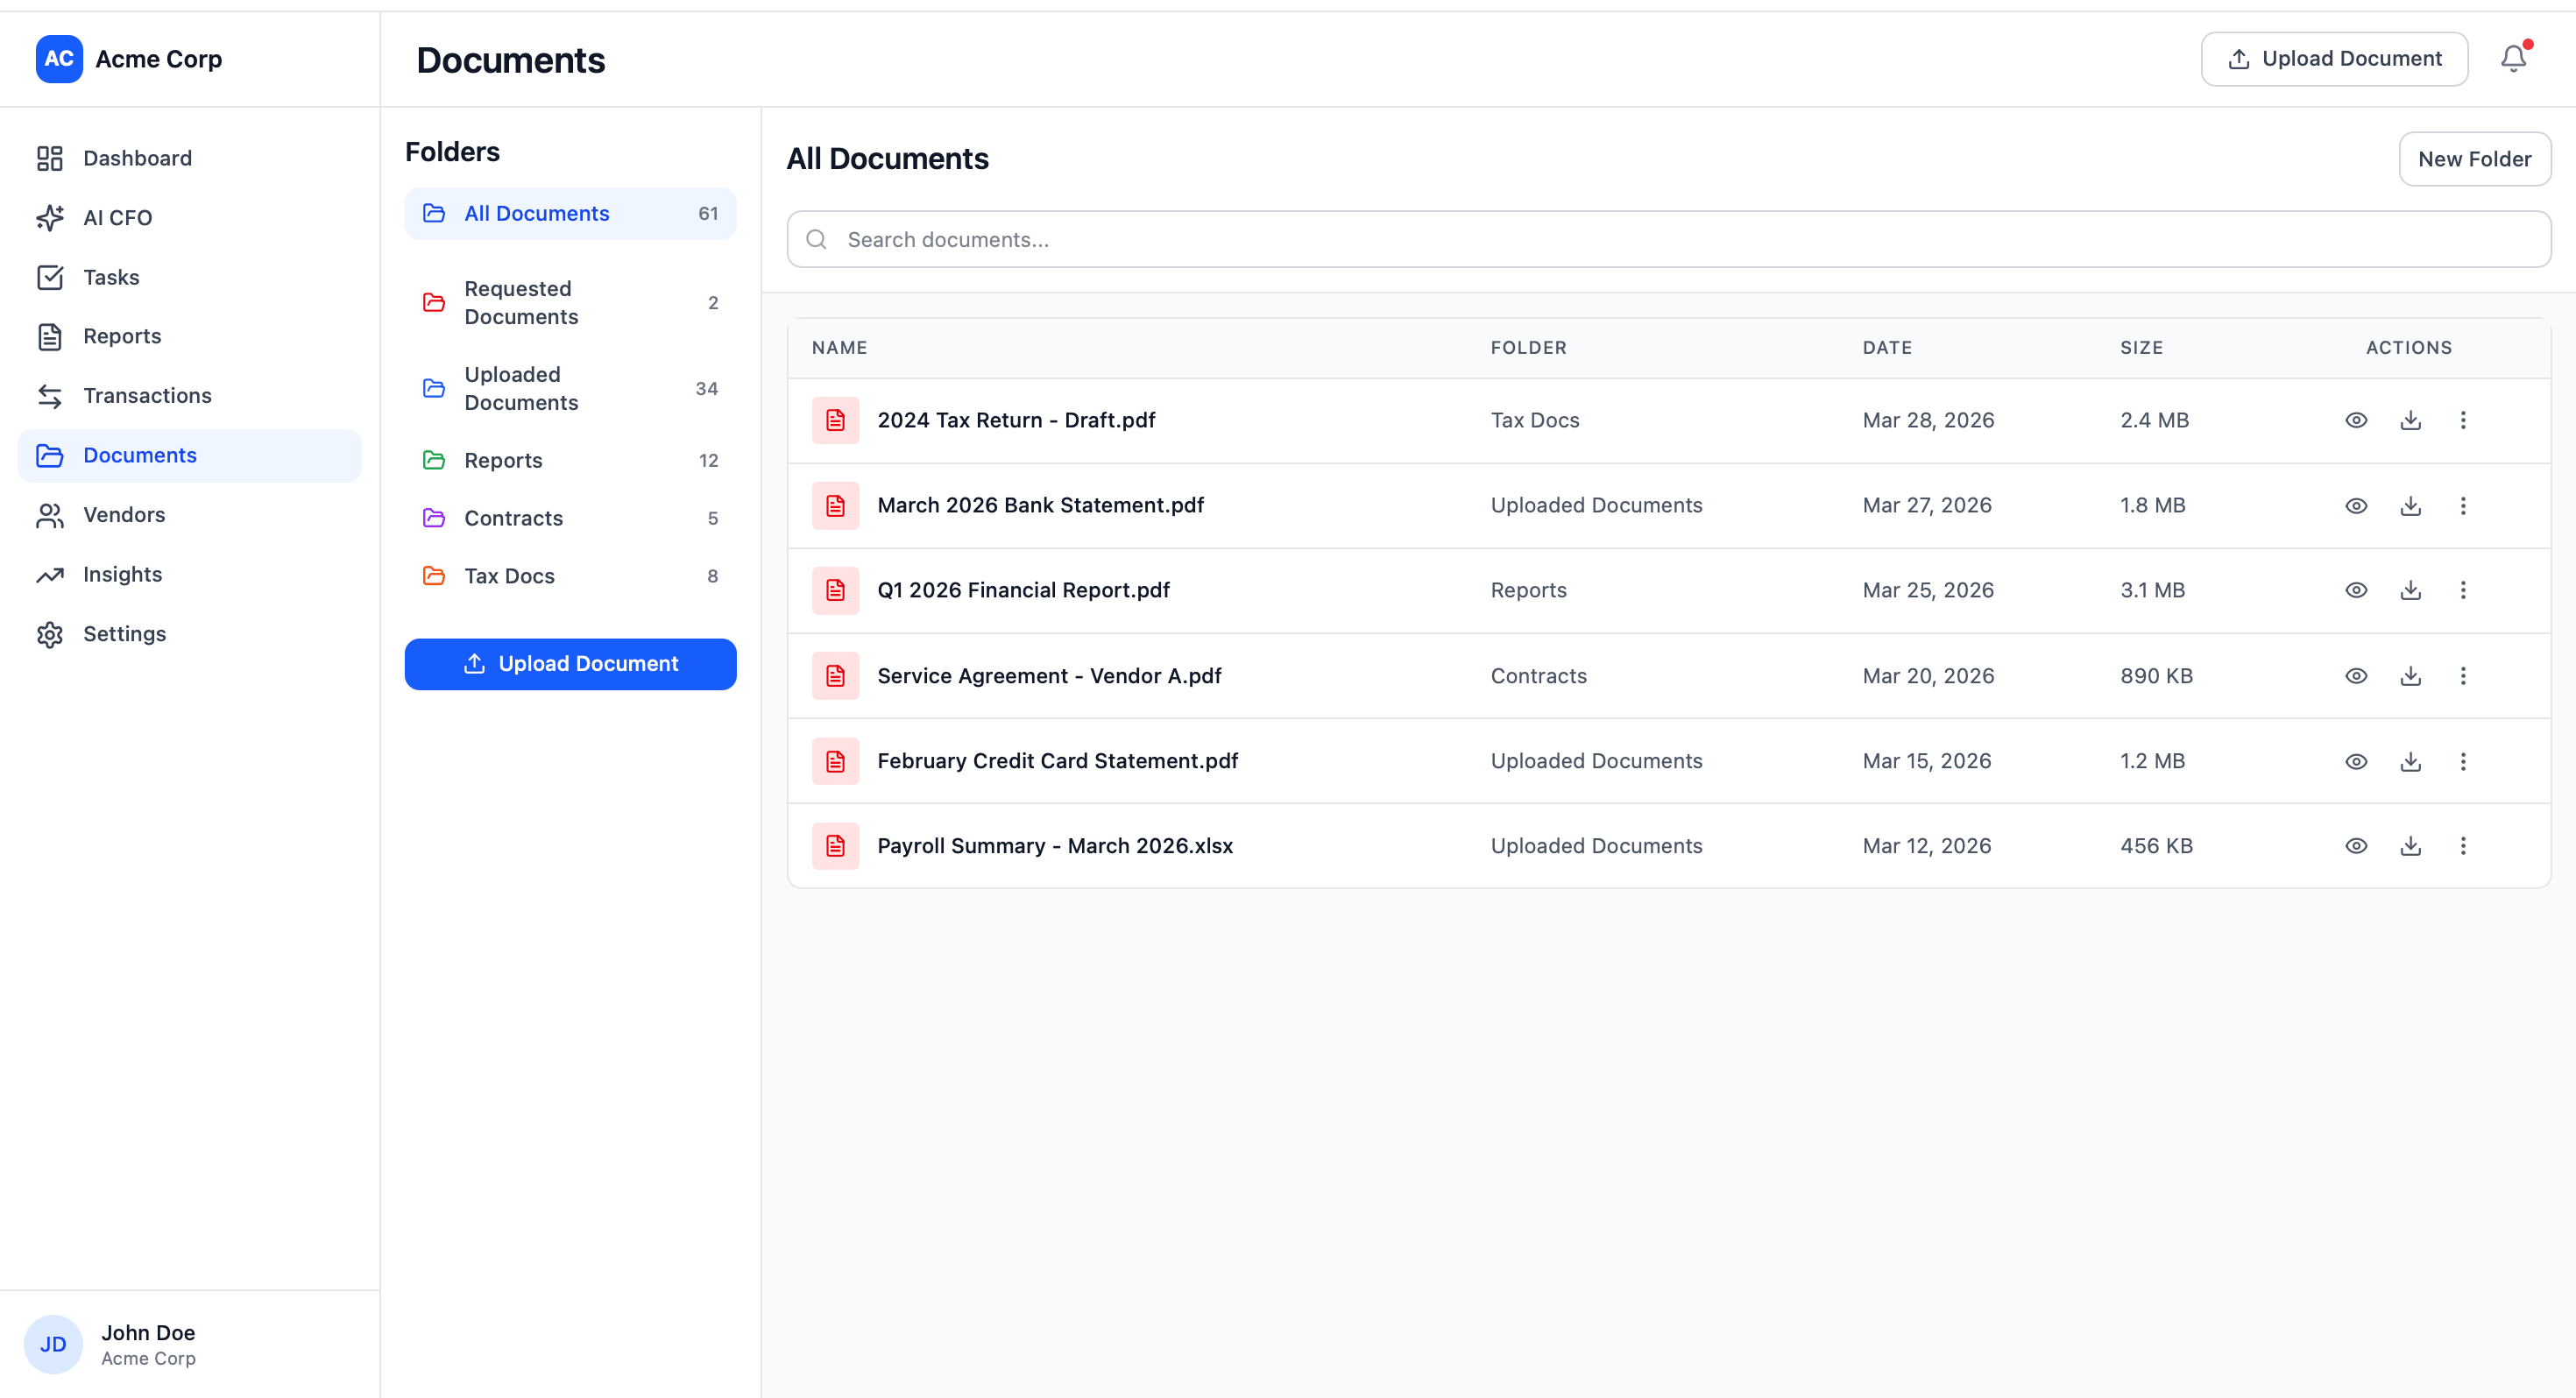Click file icon of Service Agreement - Vendor A.pdf
The height and width of the screenshot is (1398, 2576).
835,676
